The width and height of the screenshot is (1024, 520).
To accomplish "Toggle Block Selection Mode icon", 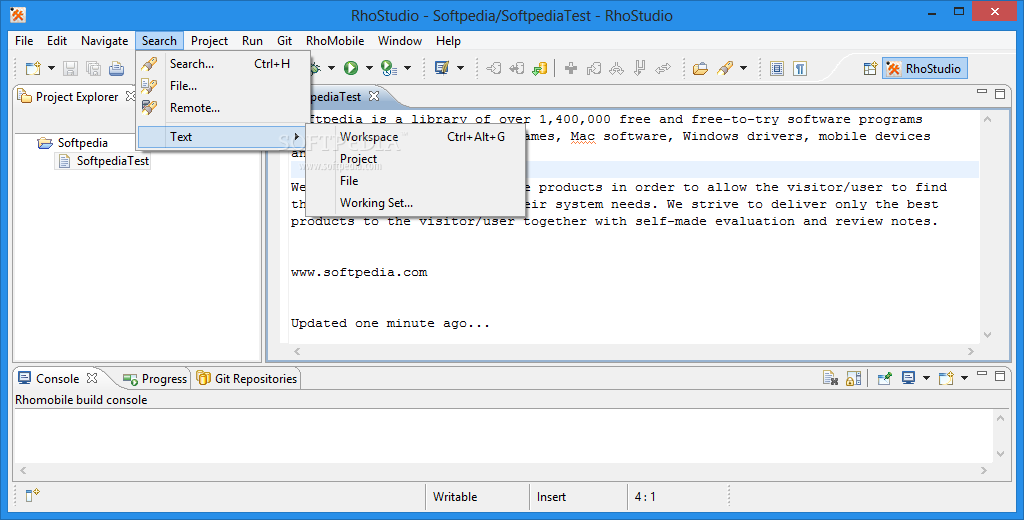I will (x=776, y=68).
